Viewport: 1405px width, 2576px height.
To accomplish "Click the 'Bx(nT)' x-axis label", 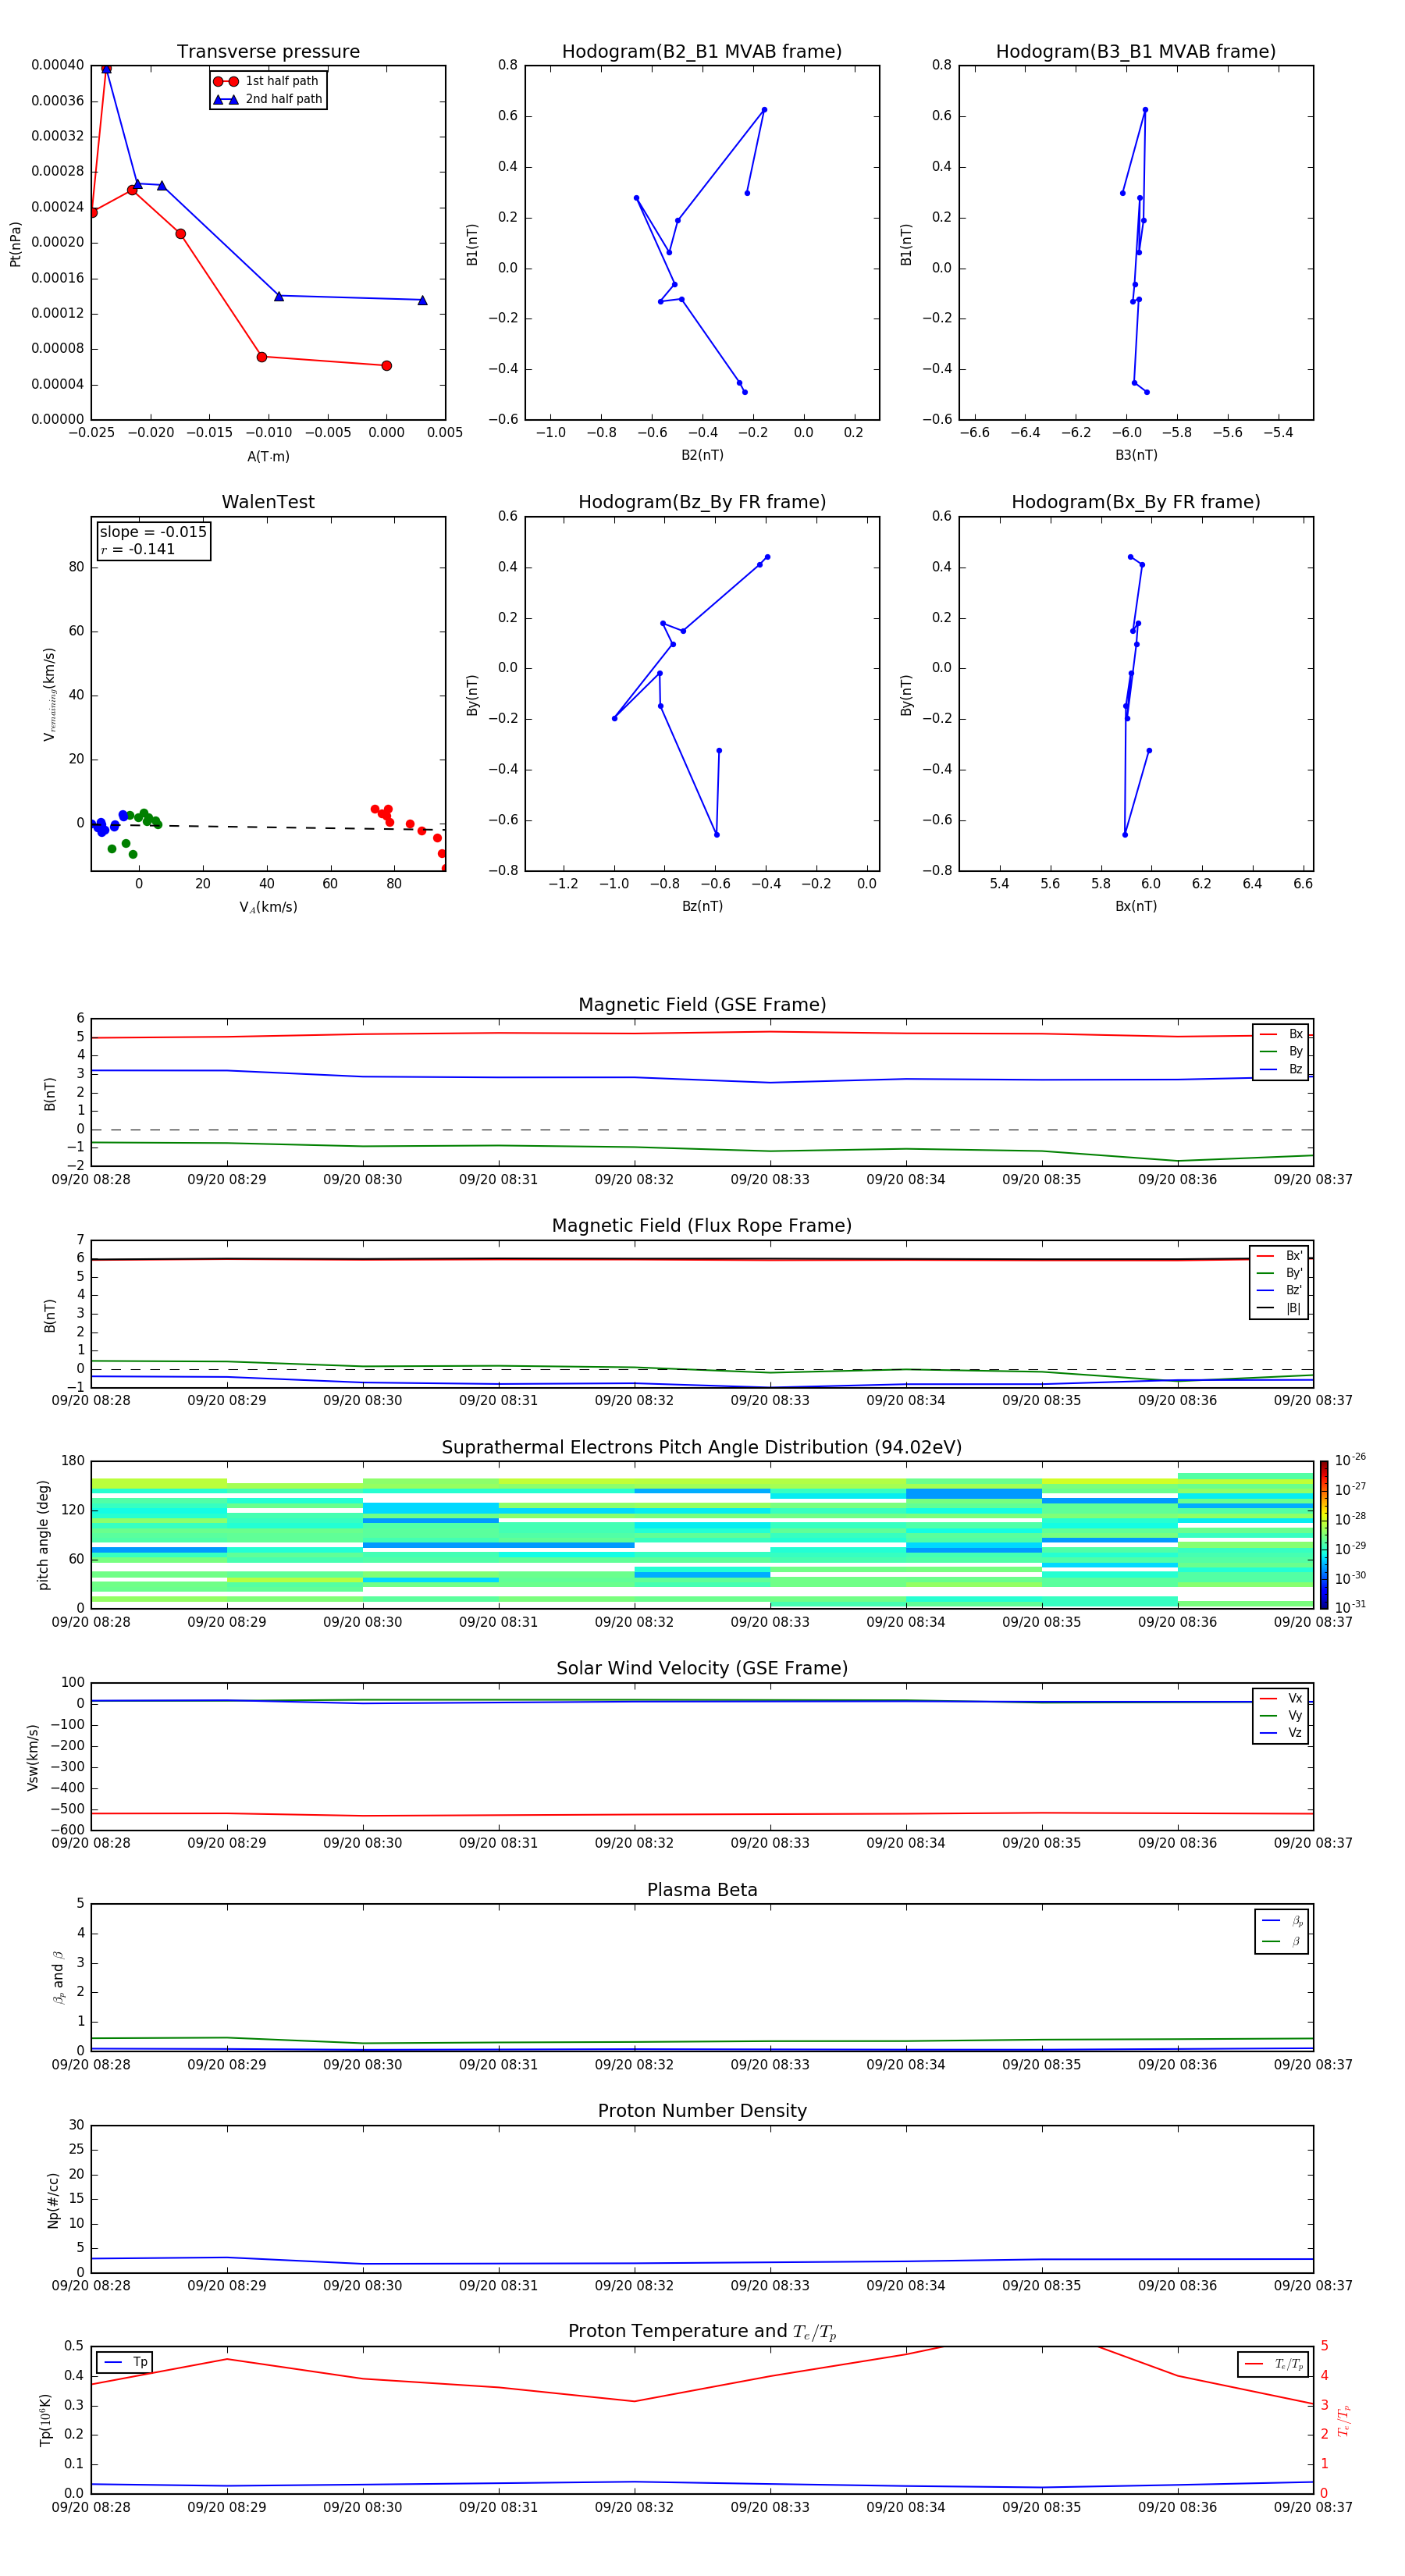I will pos(1136,906).
